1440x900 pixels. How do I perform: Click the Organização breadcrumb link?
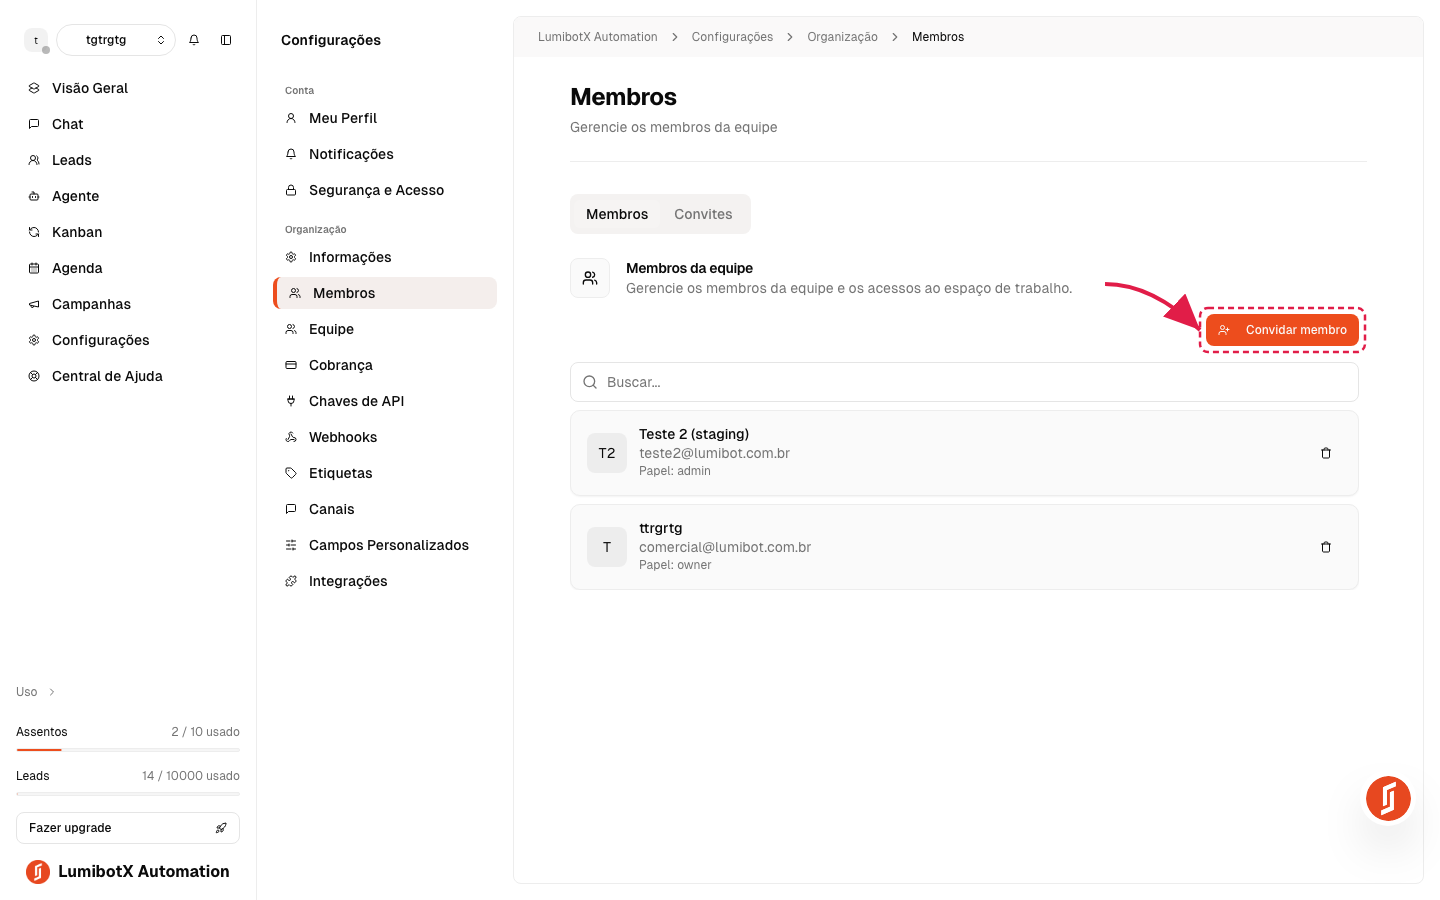[842, 37]
